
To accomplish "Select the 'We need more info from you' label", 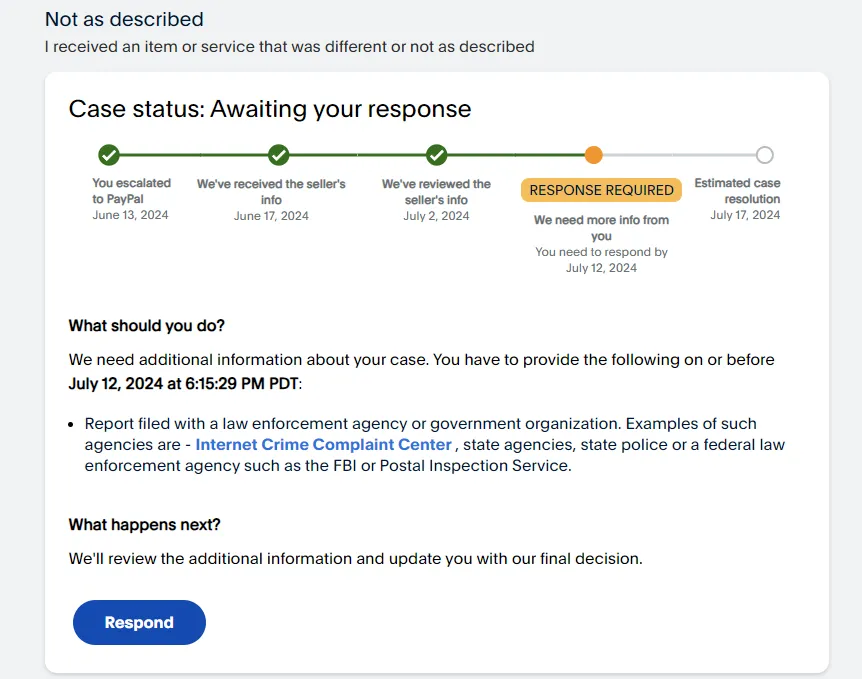I will [600, 227].
